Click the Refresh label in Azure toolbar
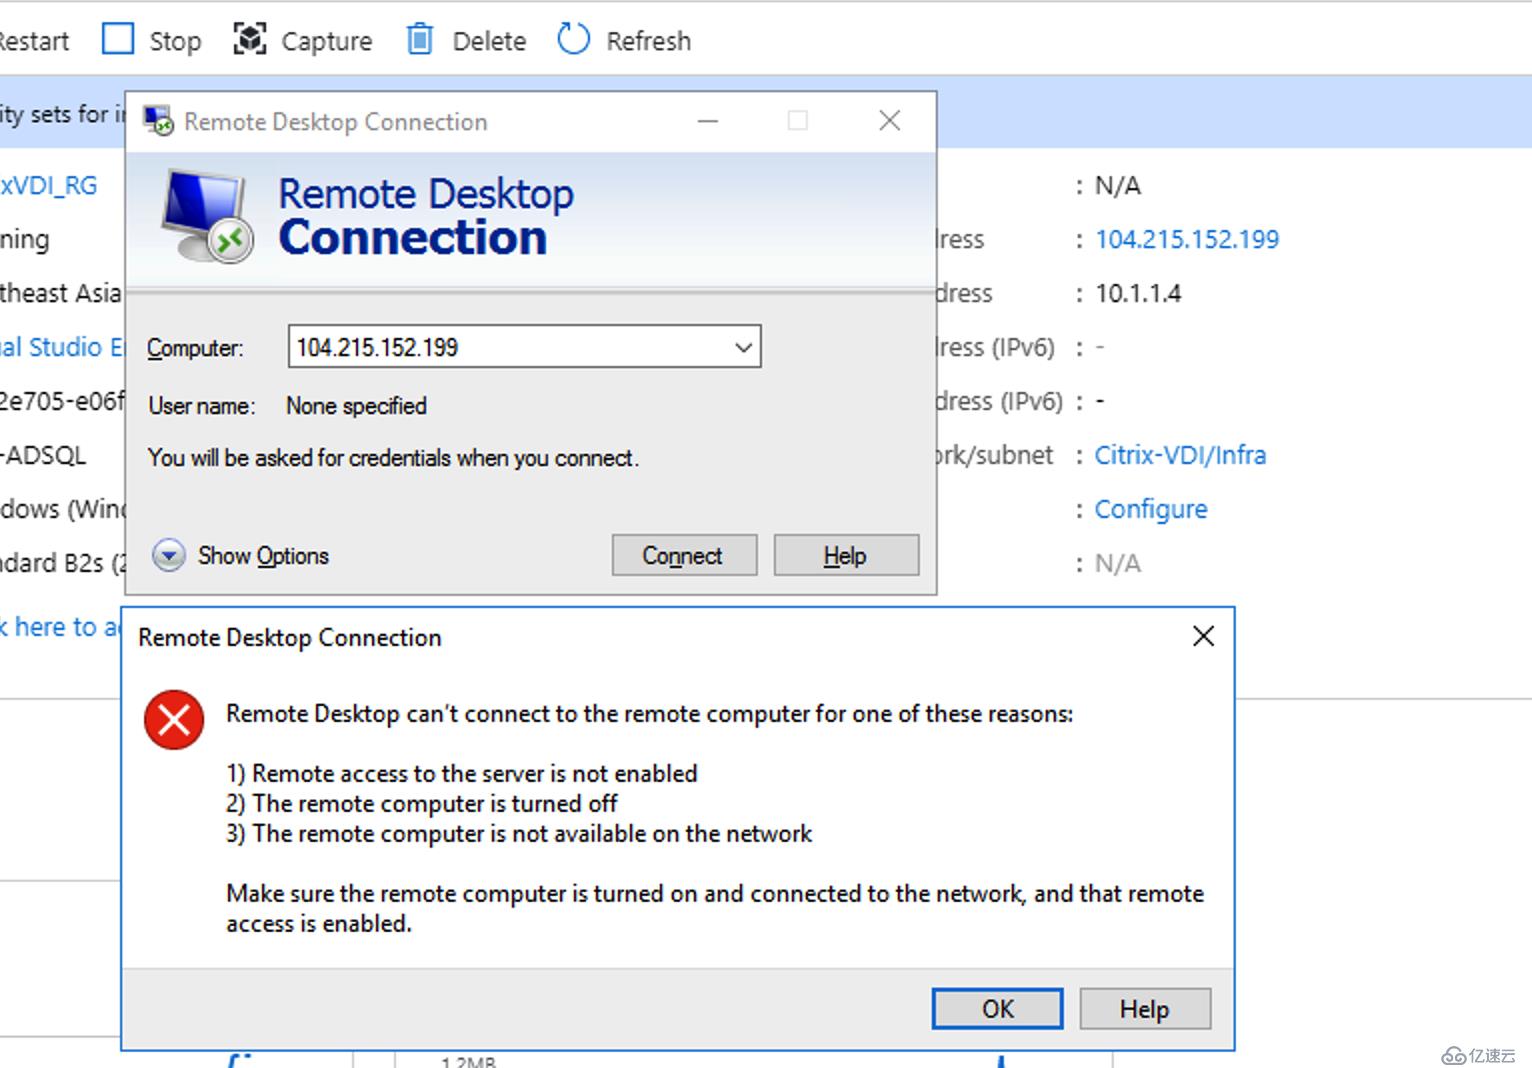The height and width of the screenshot is (1068, 1532). pyautogui.click(x=648, y=41)
